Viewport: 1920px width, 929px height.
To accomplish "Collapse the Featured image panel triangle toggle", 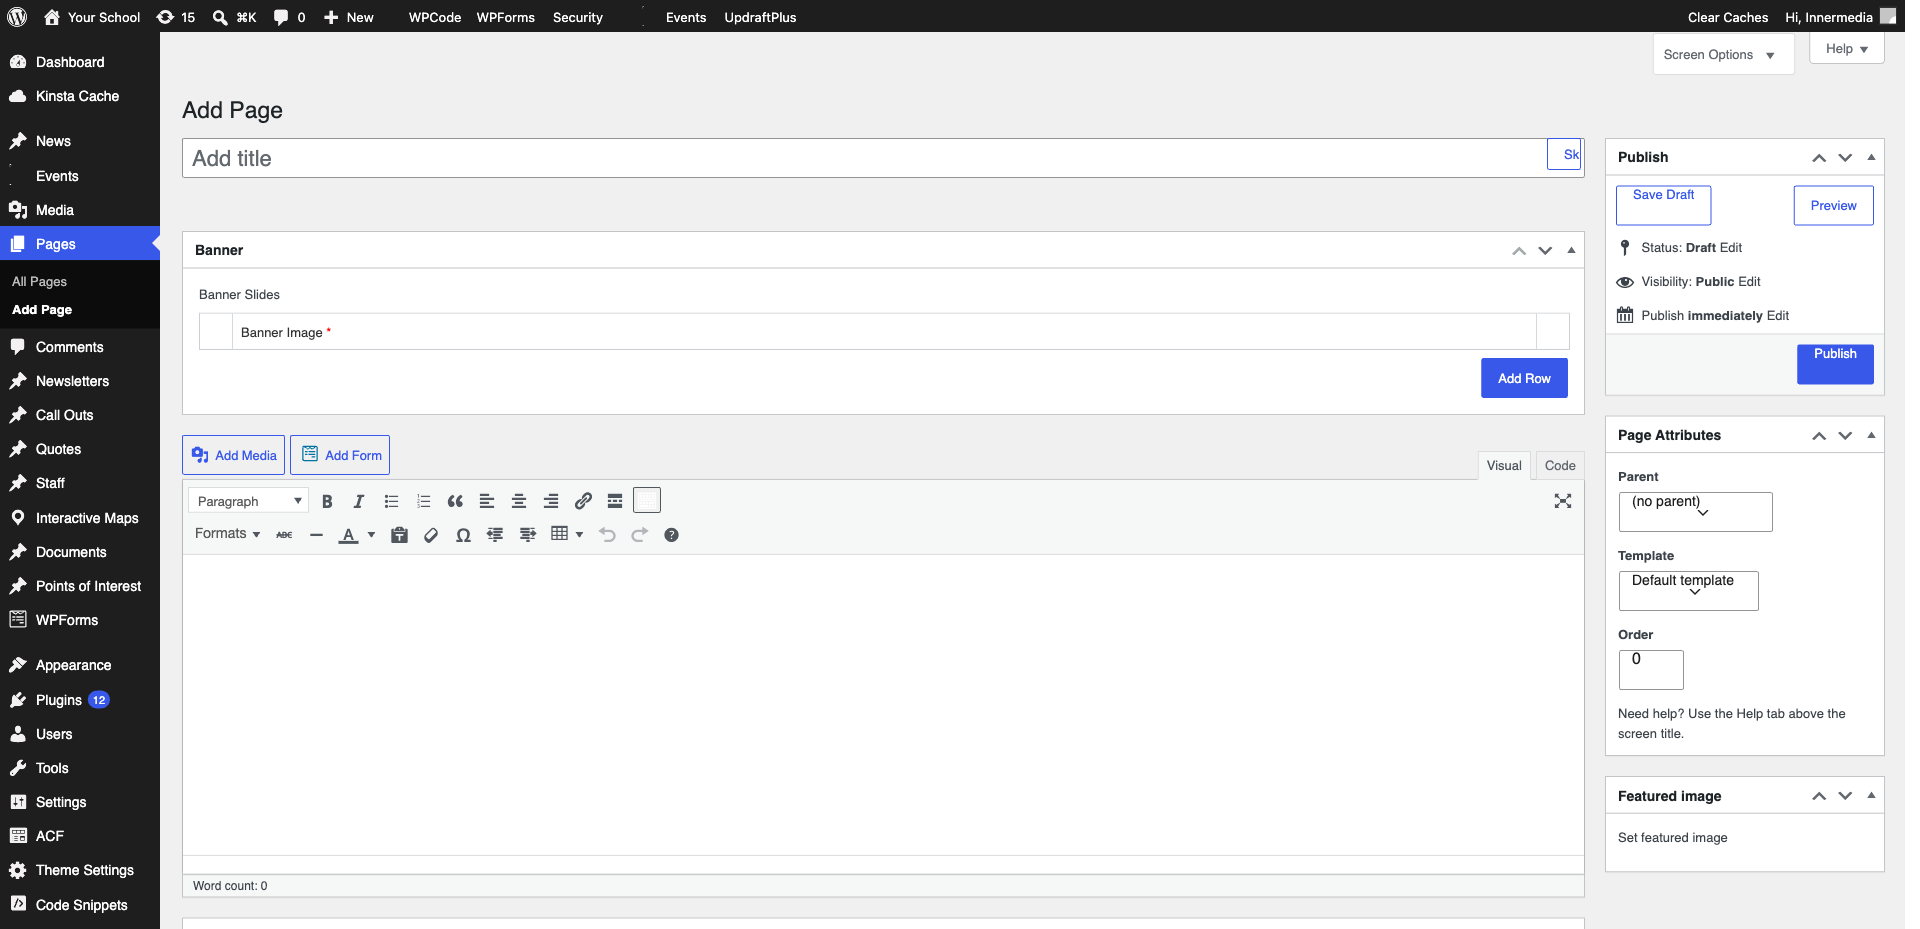I will (1871, 796).
